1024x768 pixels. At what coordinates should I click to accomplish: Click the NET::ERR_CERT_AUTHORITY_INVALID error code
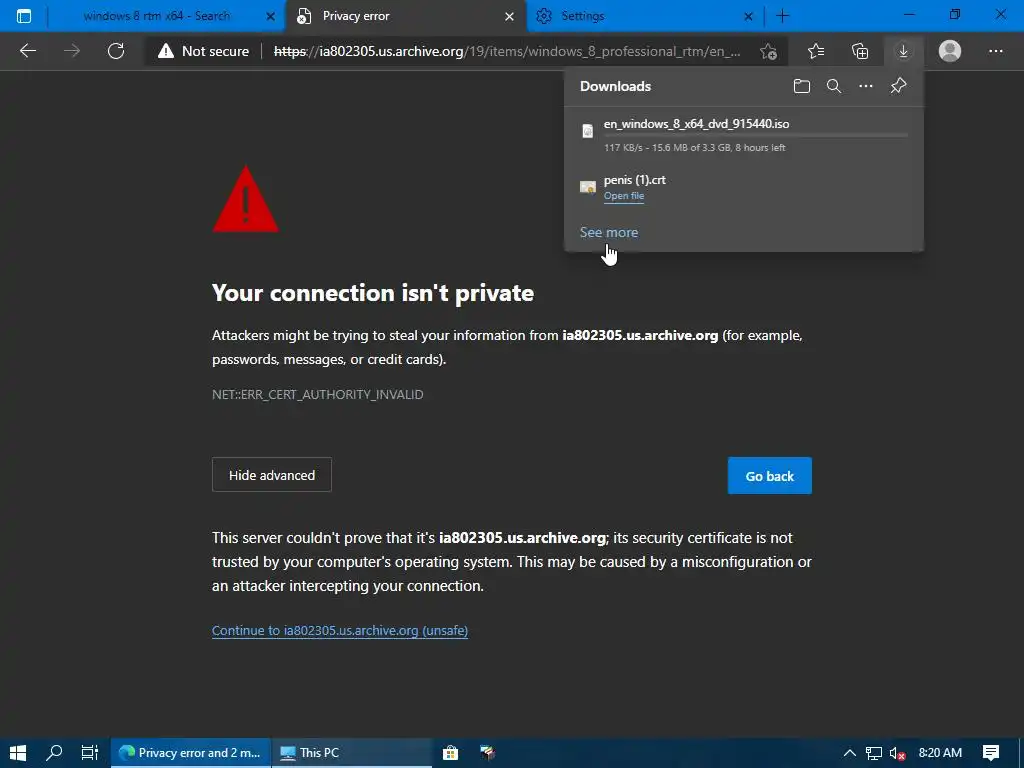(x=317, y=394)
